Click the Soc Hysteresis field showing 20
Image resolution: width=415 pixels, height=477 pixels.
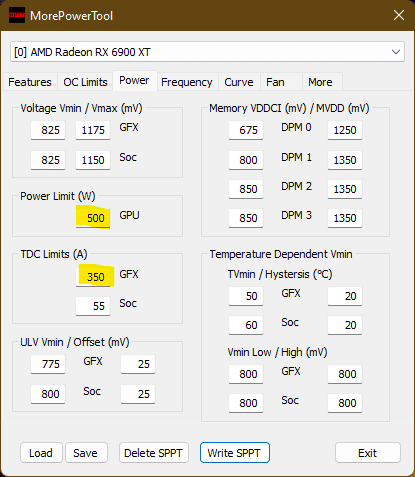345,325
